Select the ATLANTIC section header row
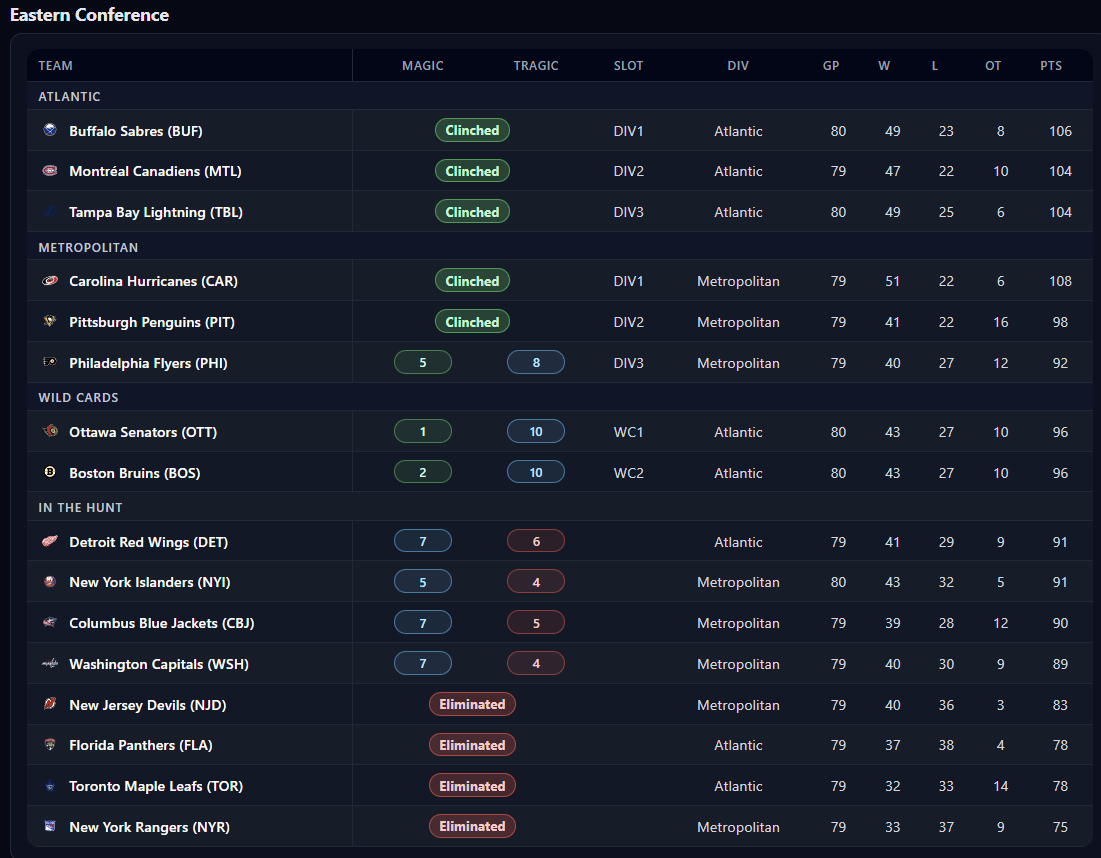The height and width of the screenshot is (858, 1101). pos(560,96)
